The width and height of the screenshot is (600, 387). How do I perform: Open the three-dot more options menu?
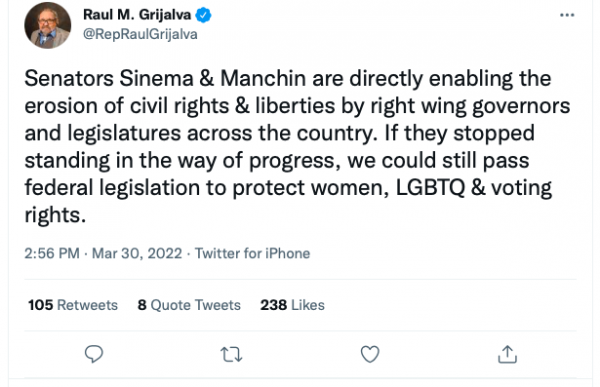[567, 15]
